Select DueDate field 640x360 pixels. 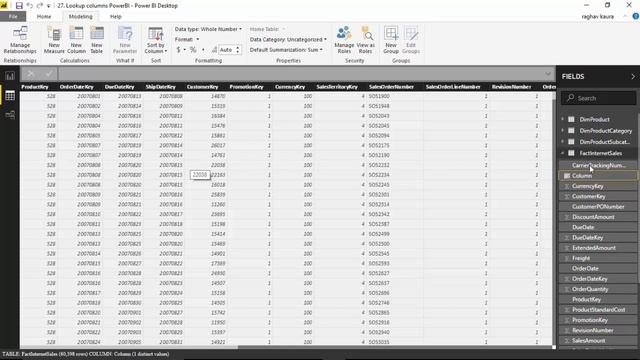598,227
